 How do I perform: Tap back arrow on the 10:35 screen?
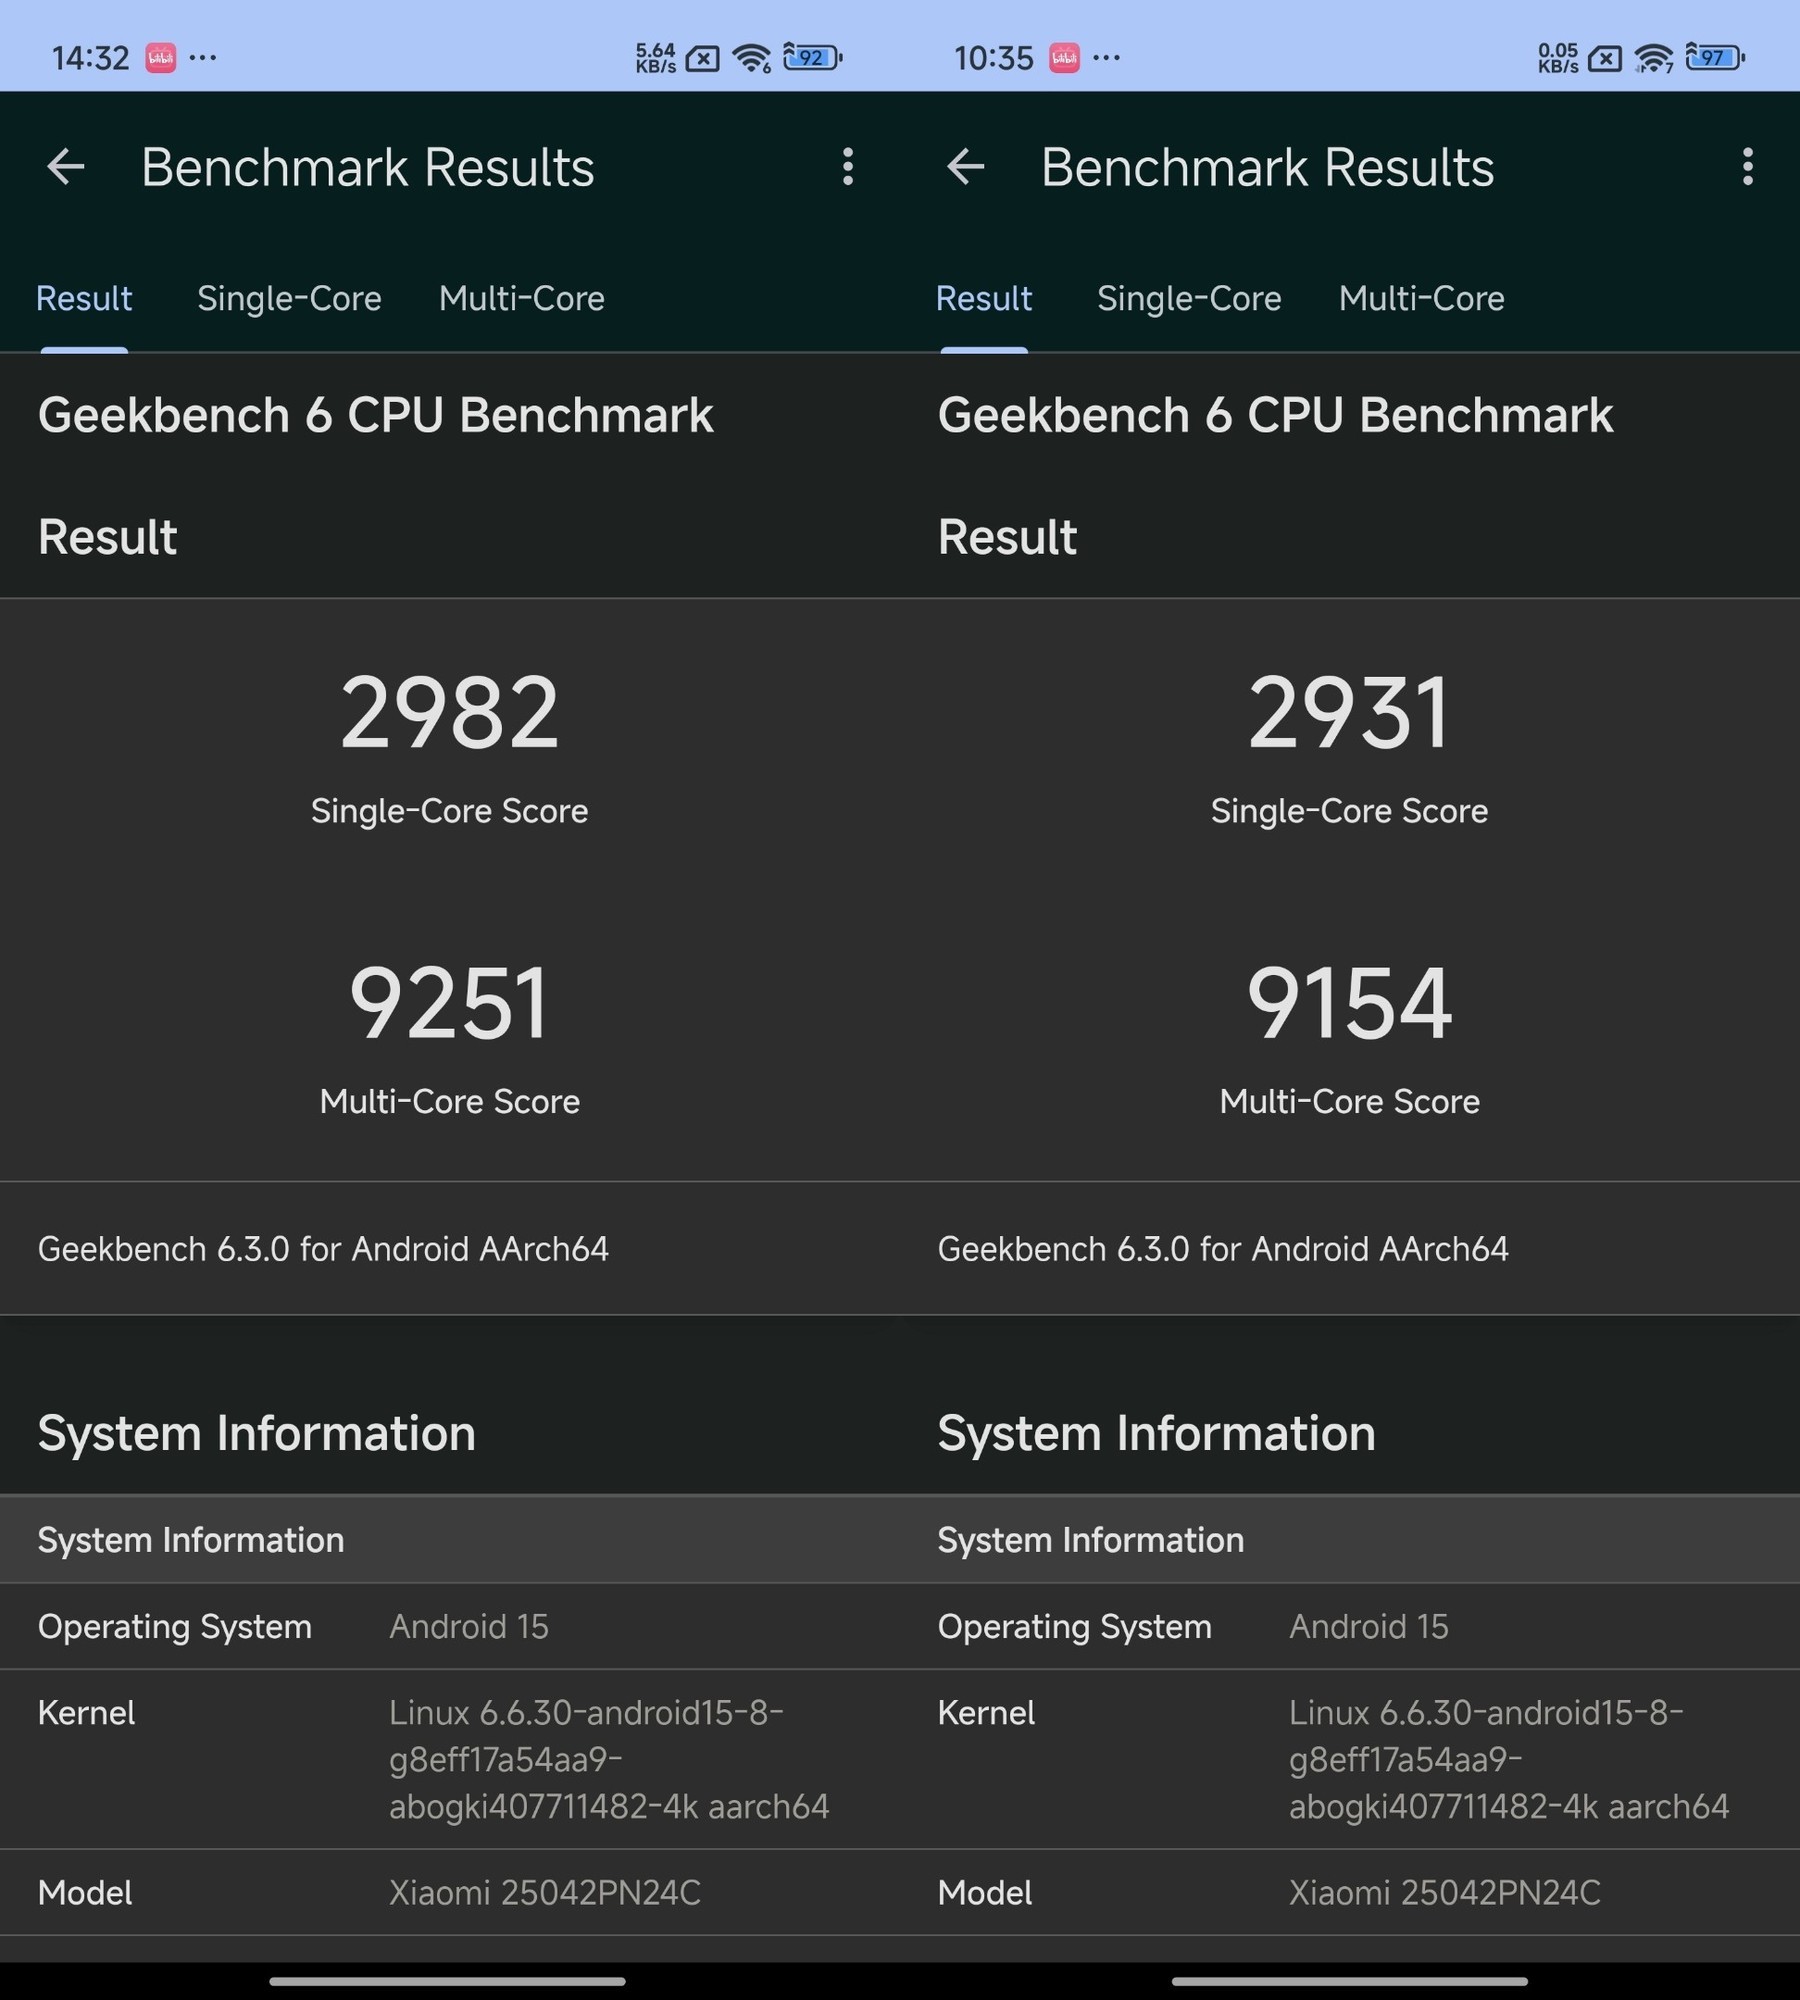pos(966,167)
